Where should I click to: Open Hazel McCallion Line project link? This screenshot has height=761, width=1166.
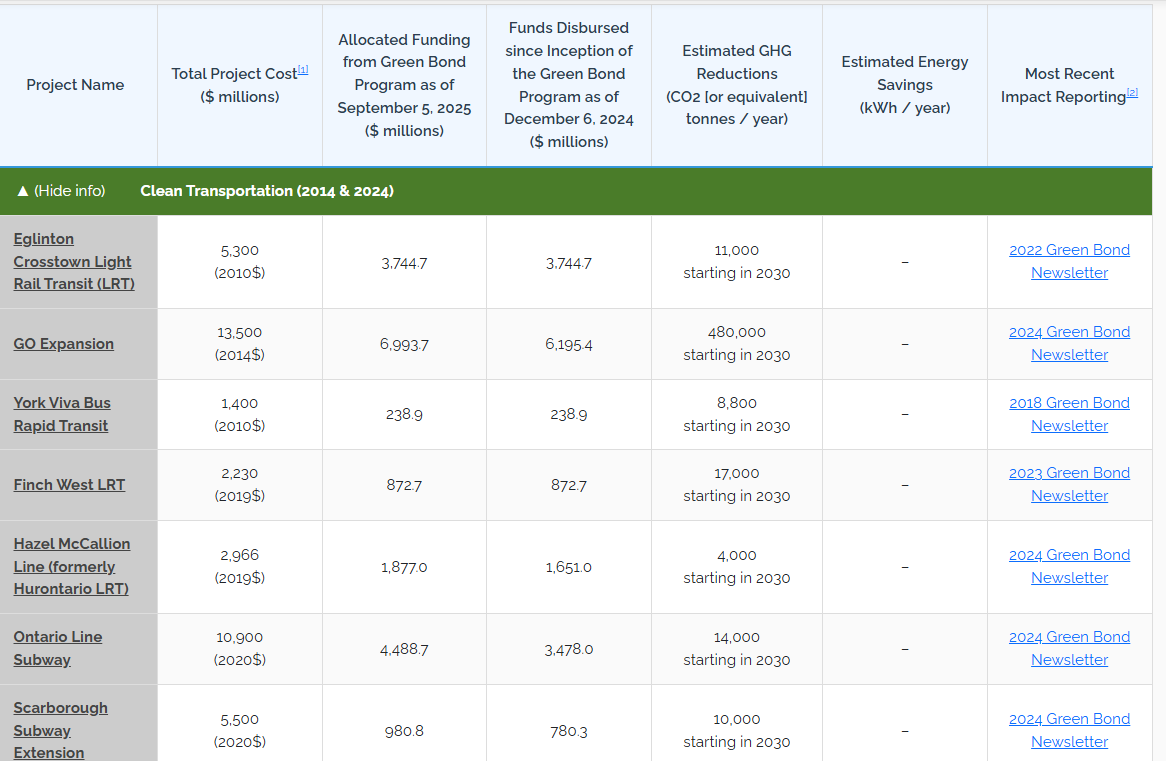click(72, 566)
